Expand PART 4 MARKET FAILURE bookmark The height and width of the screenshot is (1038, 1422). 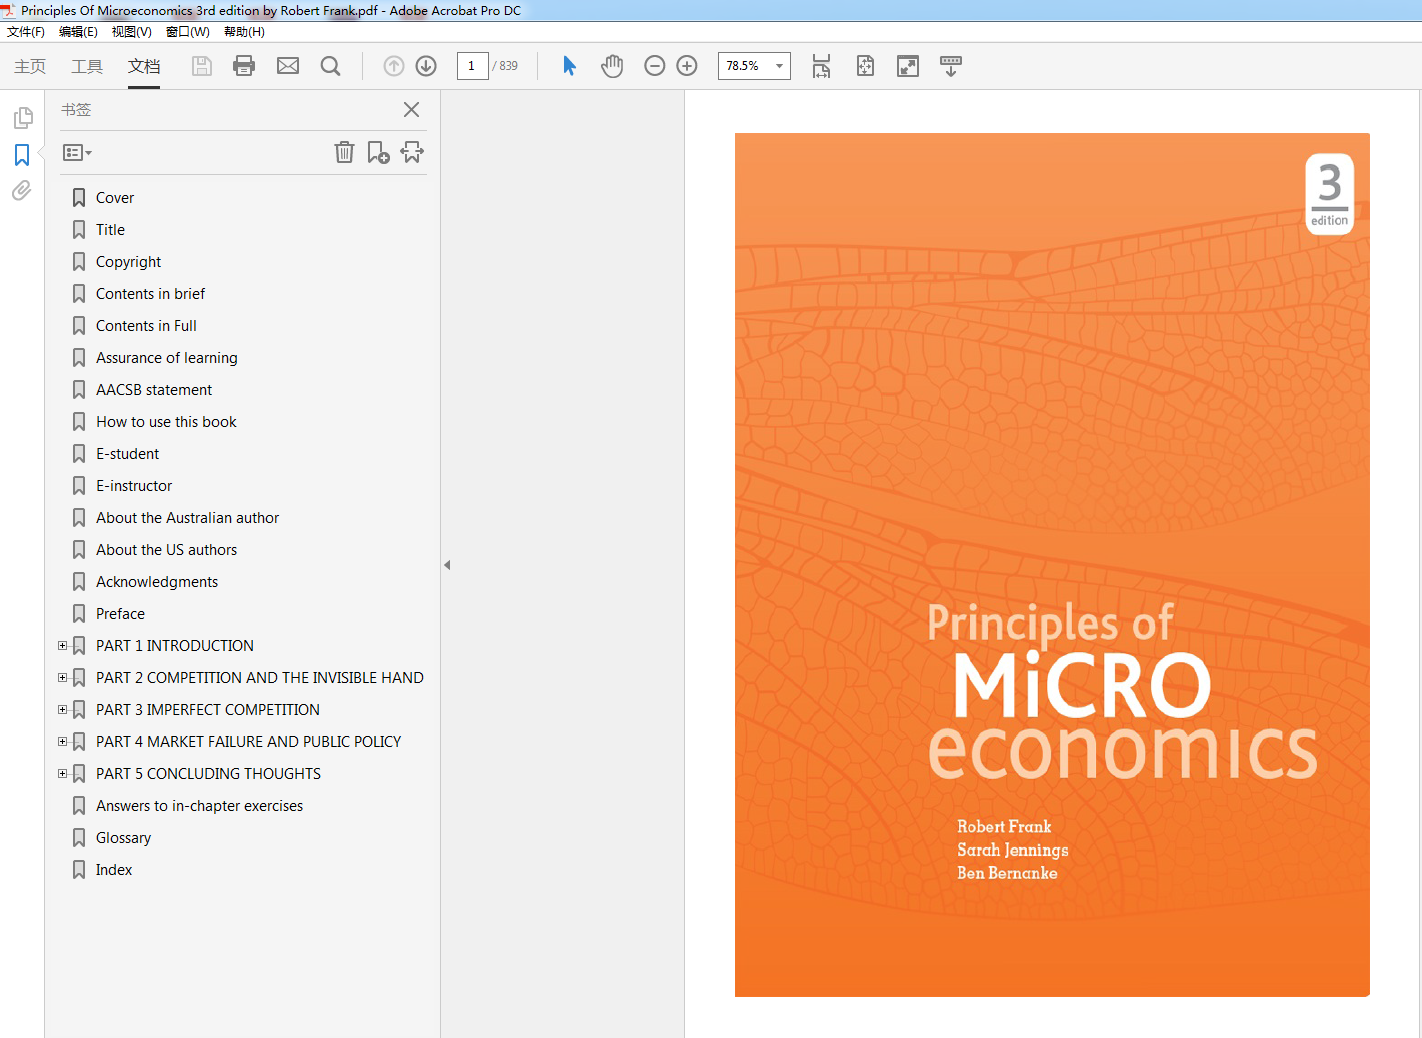point(63,742)
